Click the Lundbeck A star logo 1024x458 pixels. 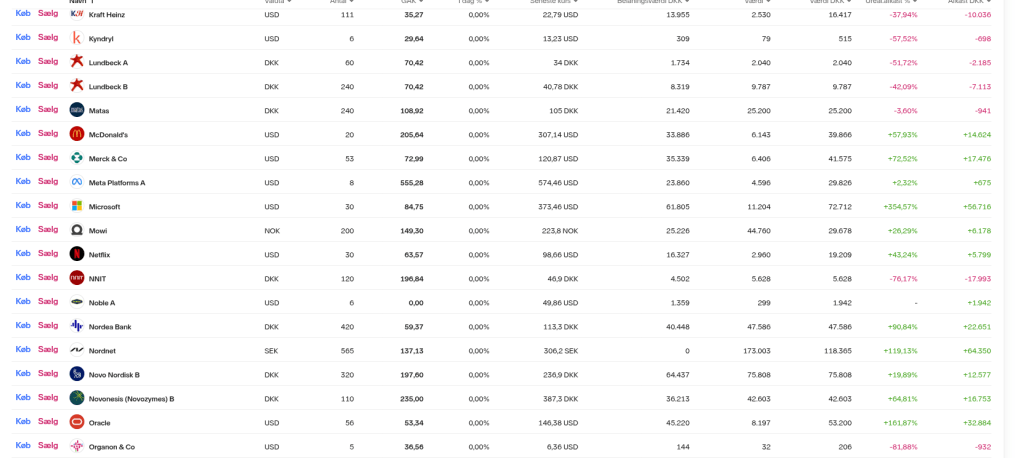point(77,62)
